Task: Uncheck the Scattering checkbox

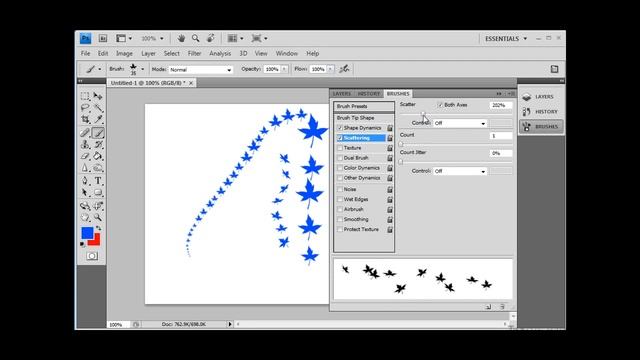Action: [340, 138]
